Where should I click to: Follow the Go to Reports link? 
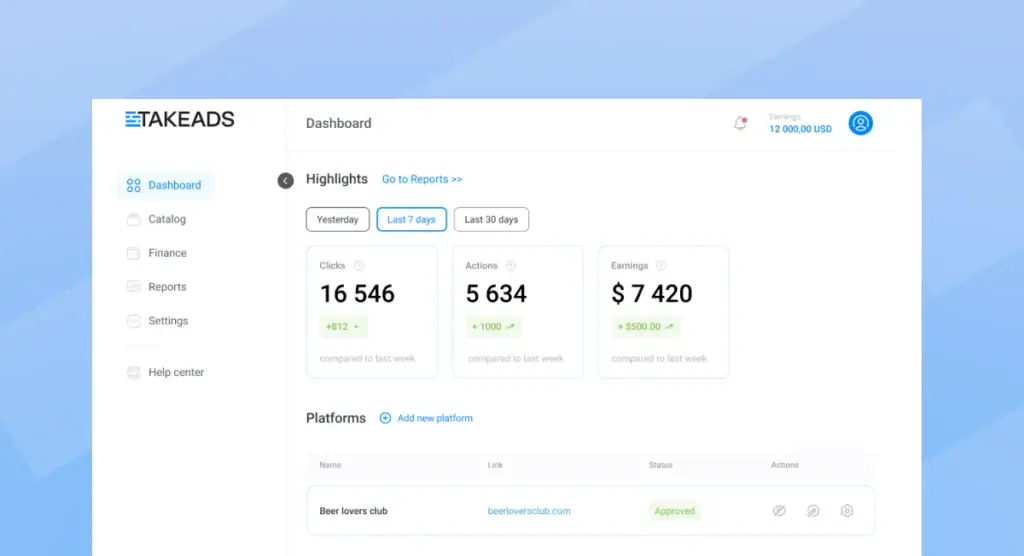tap(422, 179)
